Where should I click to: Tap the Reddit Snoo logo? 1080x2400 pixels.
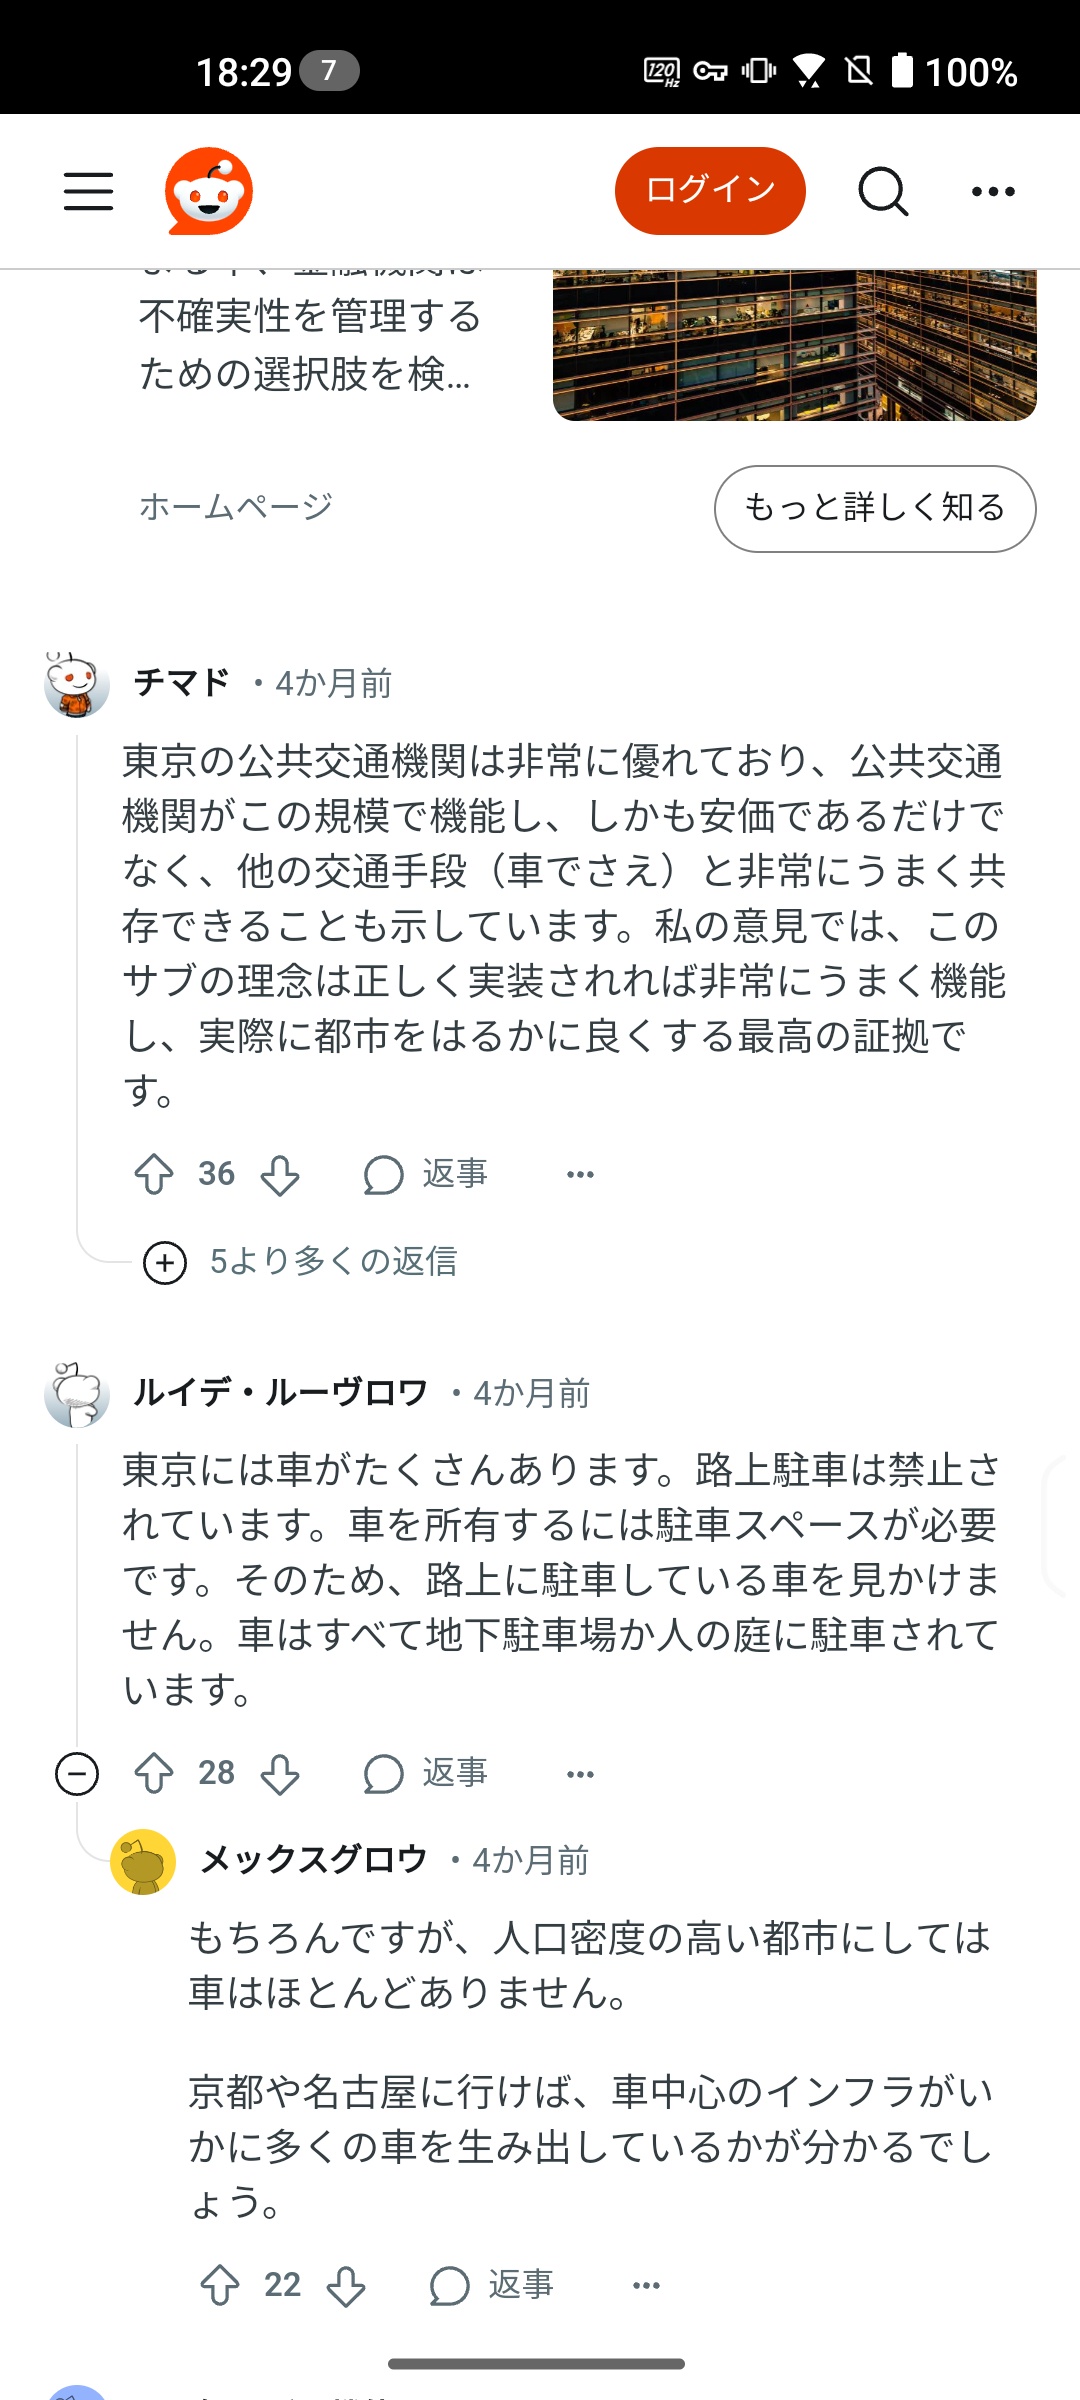pos(208,191)
